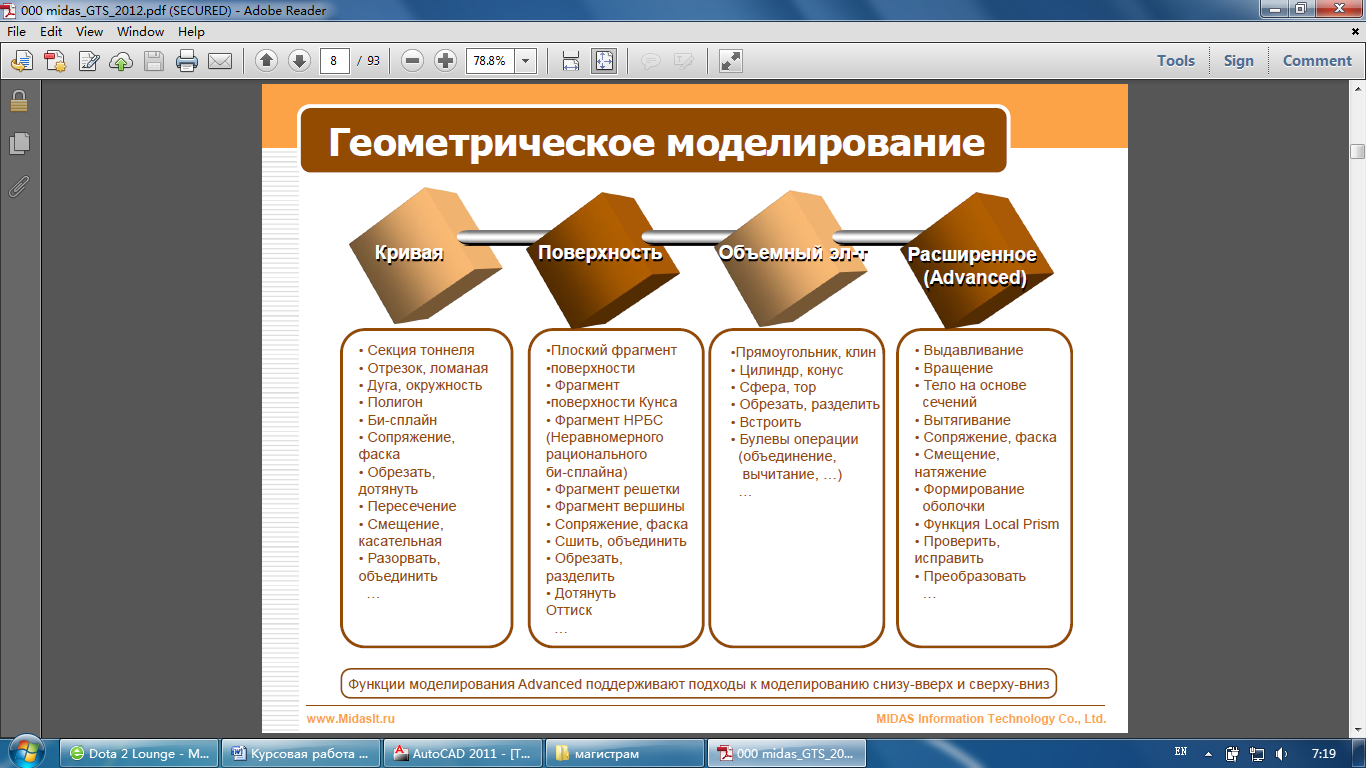Viewport: 1366px width, 768px height.
Task: Open the attachments paperclip panel icon
Action: (19, 186)
